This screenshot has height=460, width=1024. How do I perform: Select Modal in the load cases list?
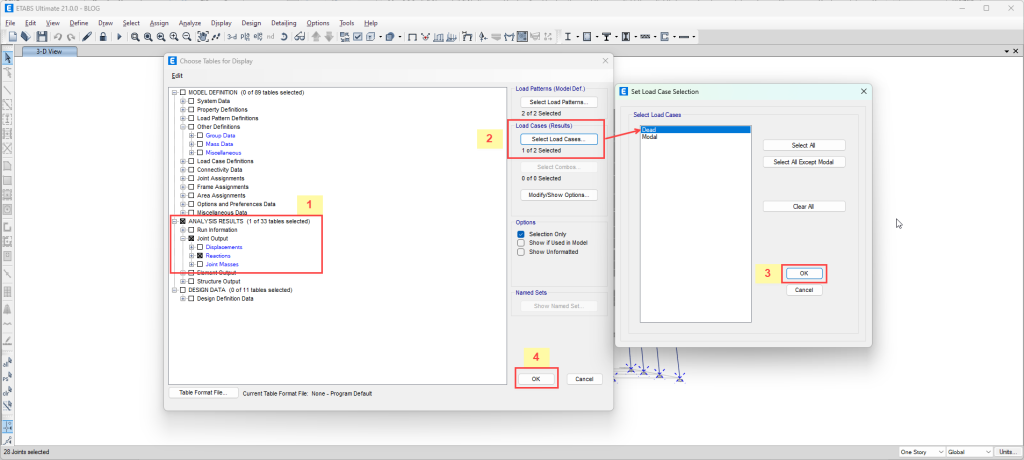pos(650,137)
